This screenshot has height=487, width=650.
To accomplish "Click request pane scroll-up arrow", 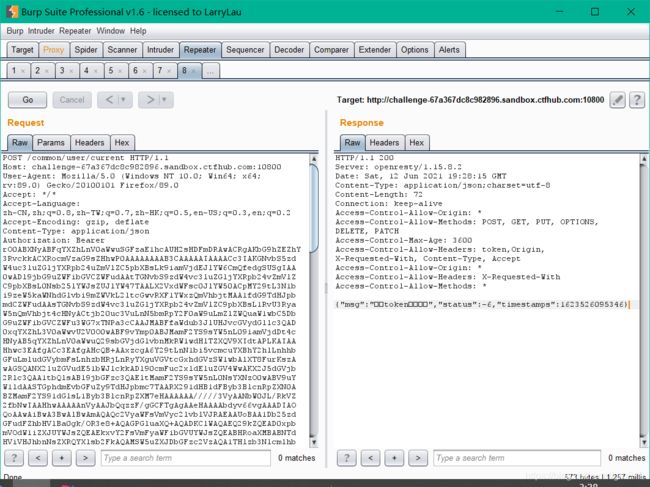I will (x=314, y=159).
